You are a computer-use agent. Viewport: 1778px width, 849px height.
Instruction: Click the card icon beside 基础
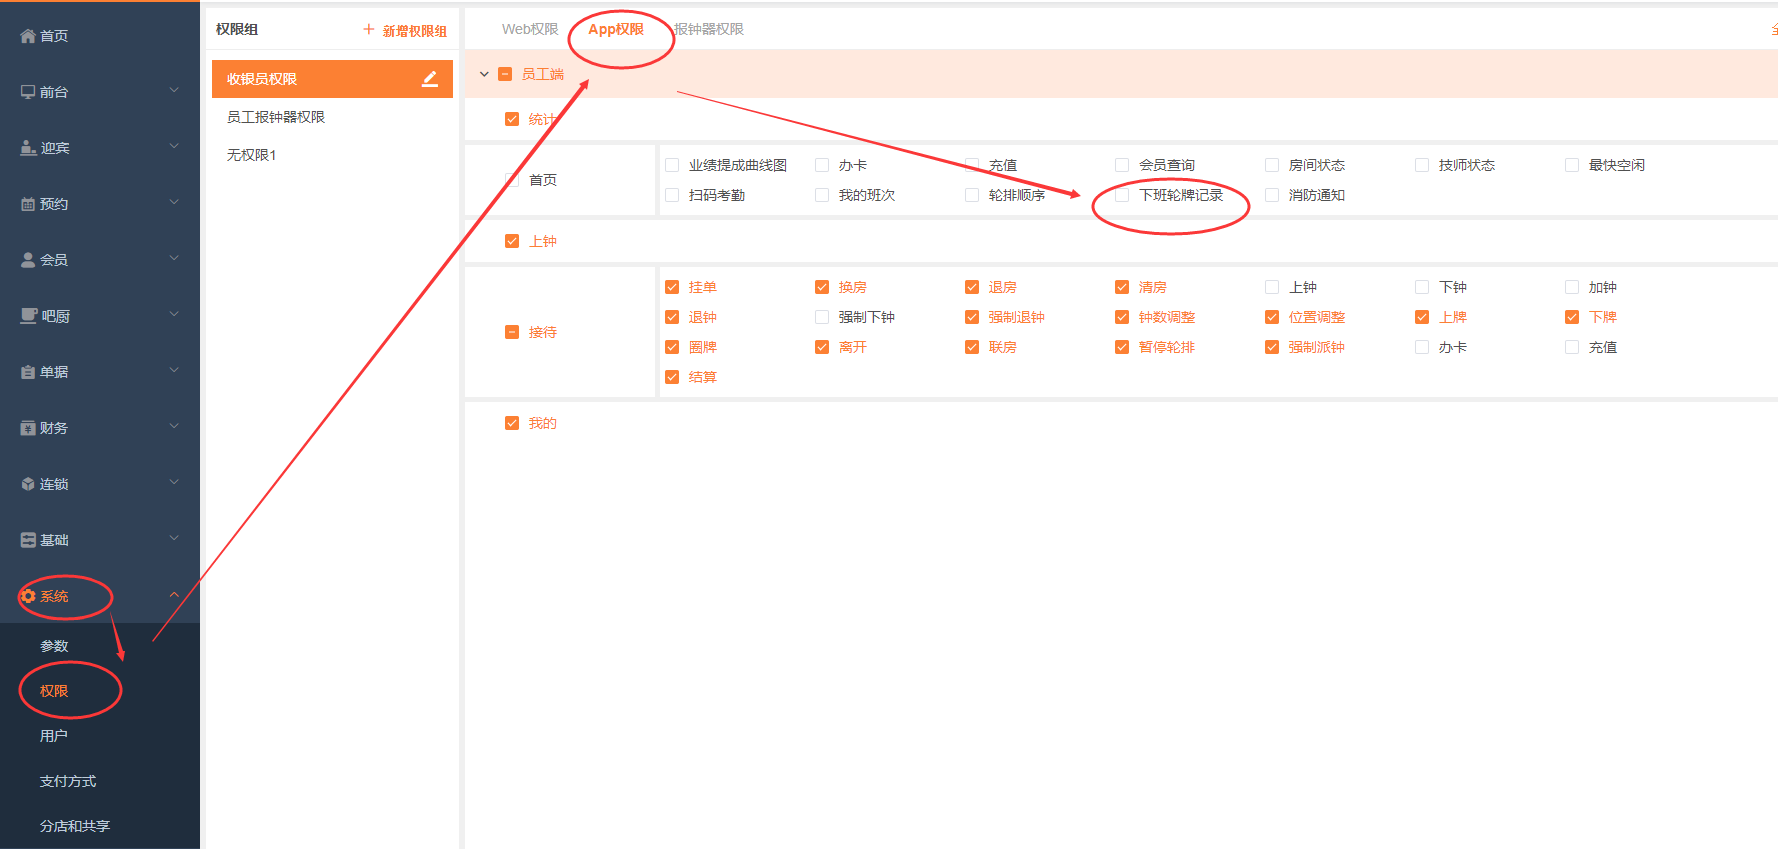[x=28, y=540]
